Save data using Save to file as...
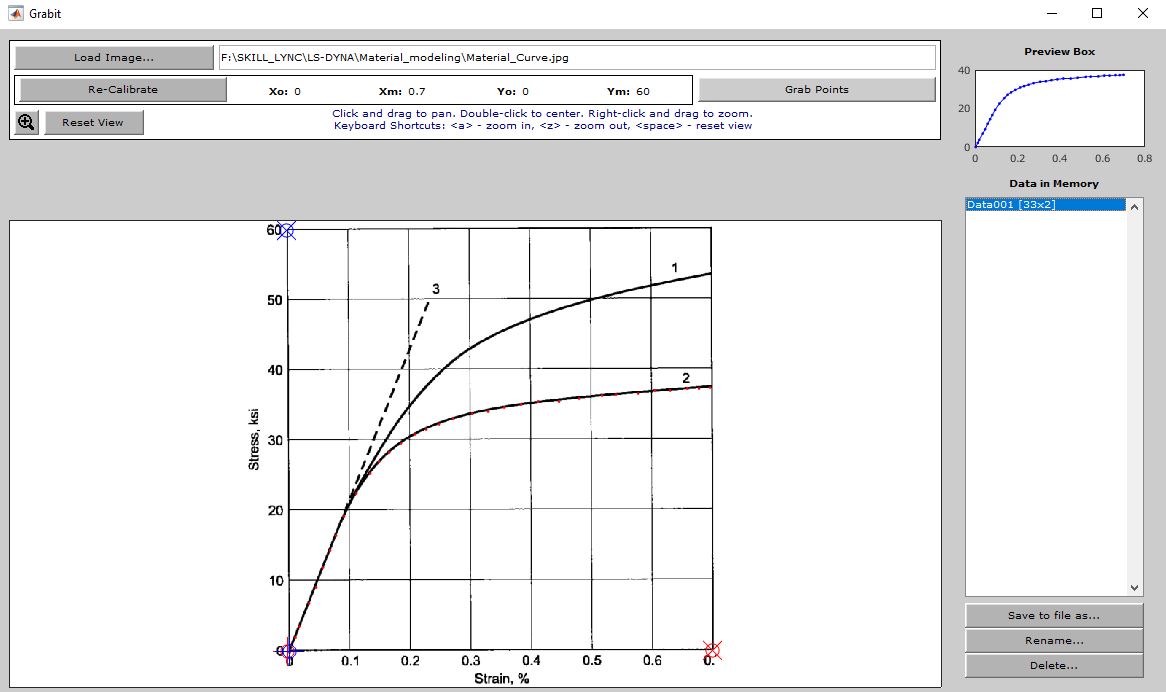 (x=1053, y=614)
